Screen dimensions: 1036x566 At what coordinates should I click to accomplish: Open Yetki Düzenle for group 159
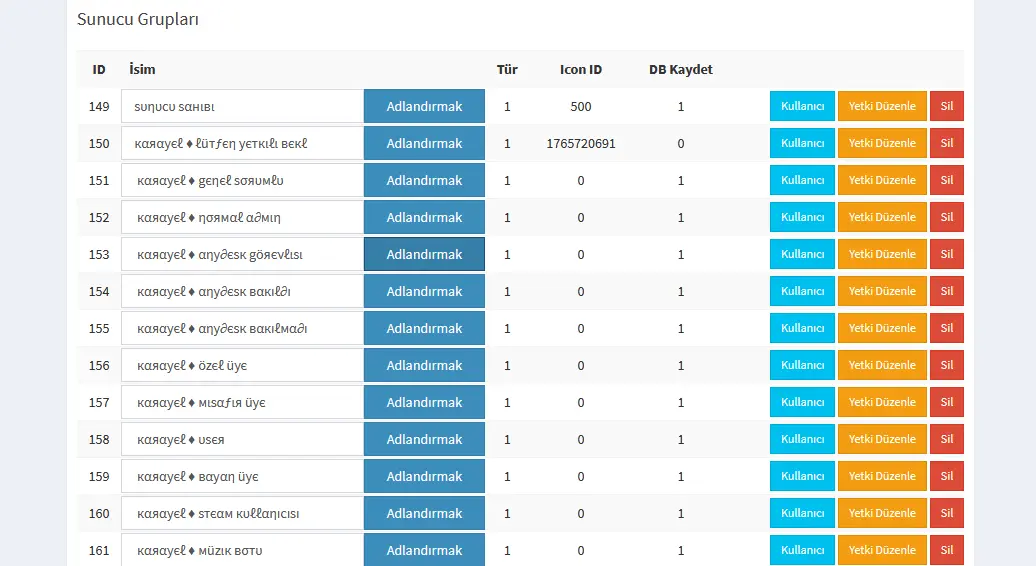pos(882,476)
